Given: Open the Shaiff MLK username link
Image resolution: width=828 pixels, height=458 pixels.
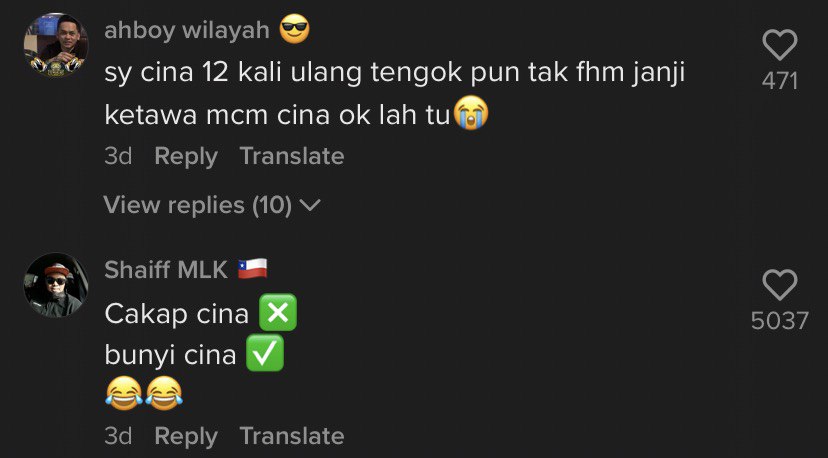Looking at the screenshot, I should (x=166, y=270).
